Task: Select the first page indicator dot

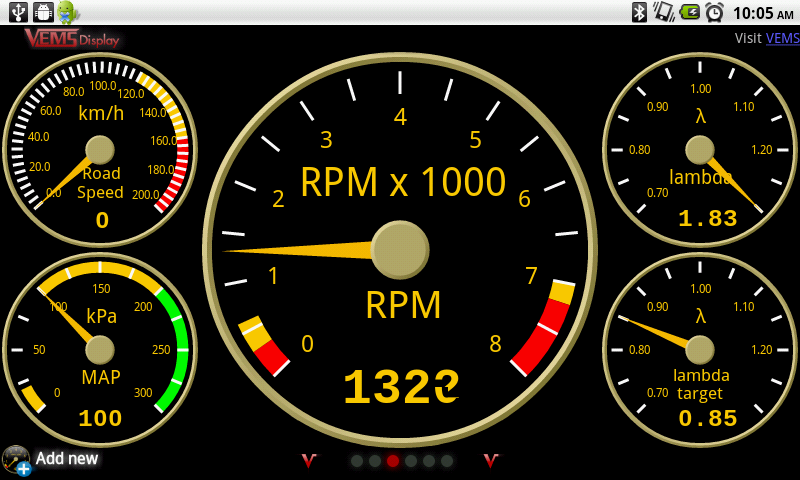Action: tap(357, 461)
